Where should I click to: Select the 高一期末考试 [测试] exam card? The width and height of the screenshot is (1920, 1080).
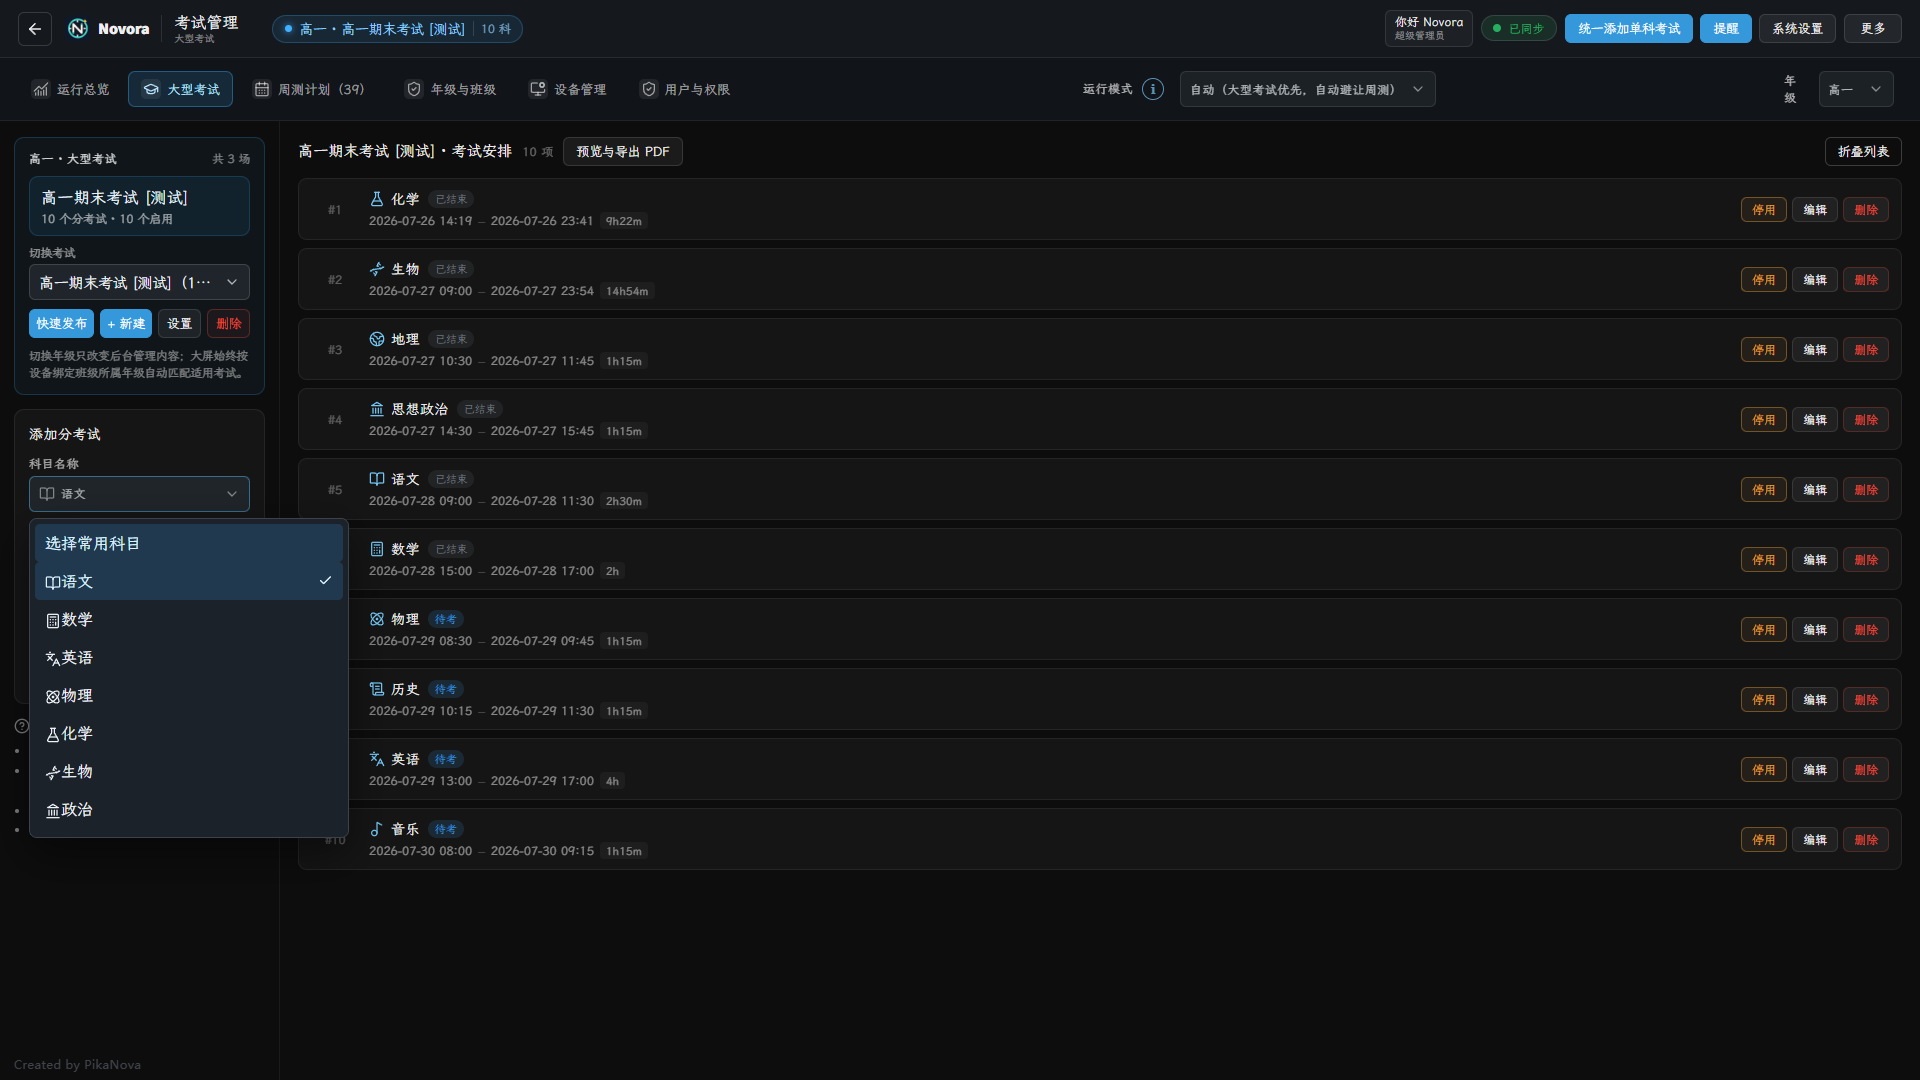tap(139, 206)
